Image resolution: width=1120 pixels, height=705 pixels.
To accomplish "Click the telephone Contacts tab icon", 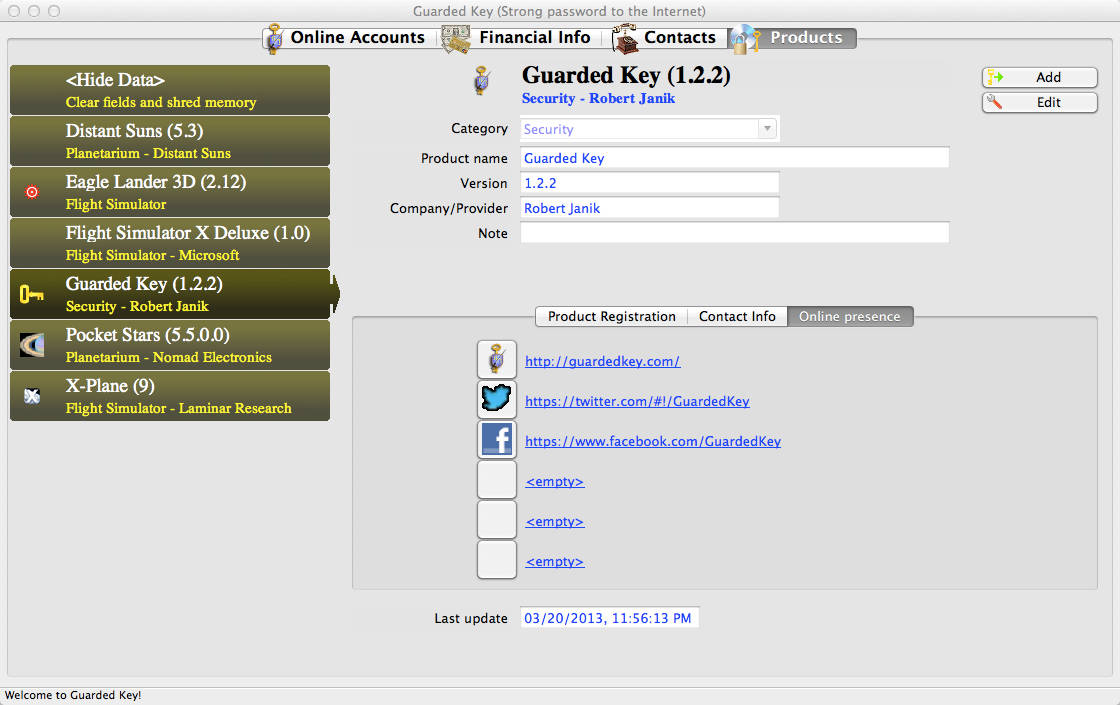I will tap(624, 39).
